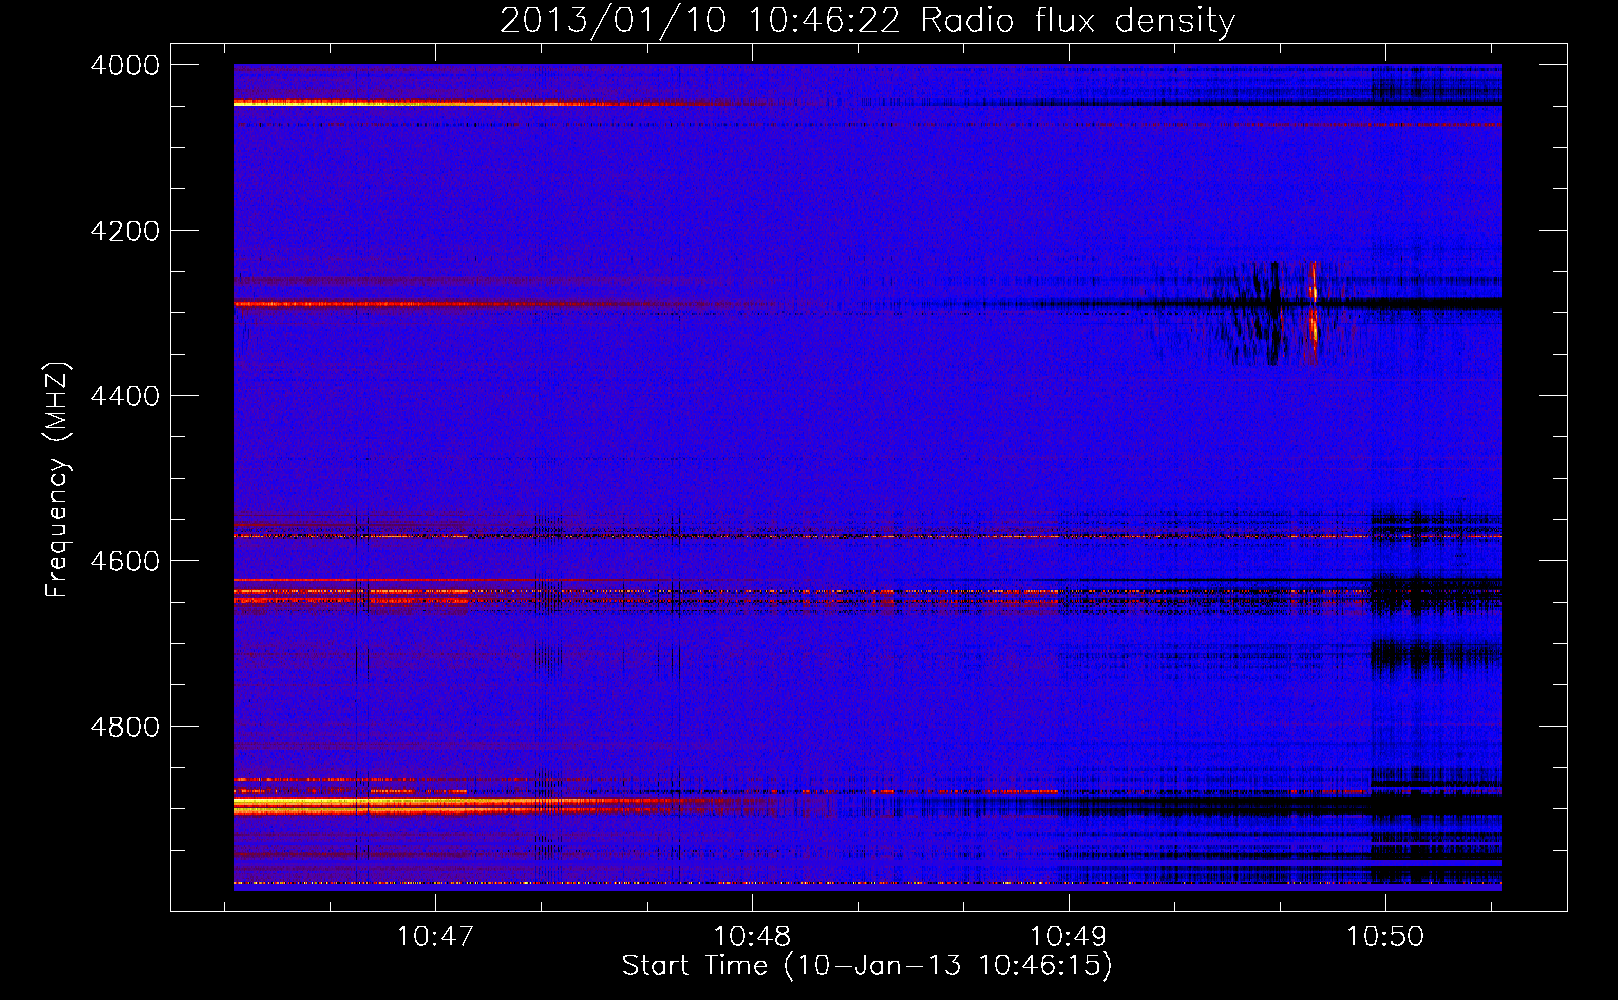Click the 10:47 time axis label
Image resolution: width=1618 pixels, height=1000 pixels.
[x=435, y=937]
